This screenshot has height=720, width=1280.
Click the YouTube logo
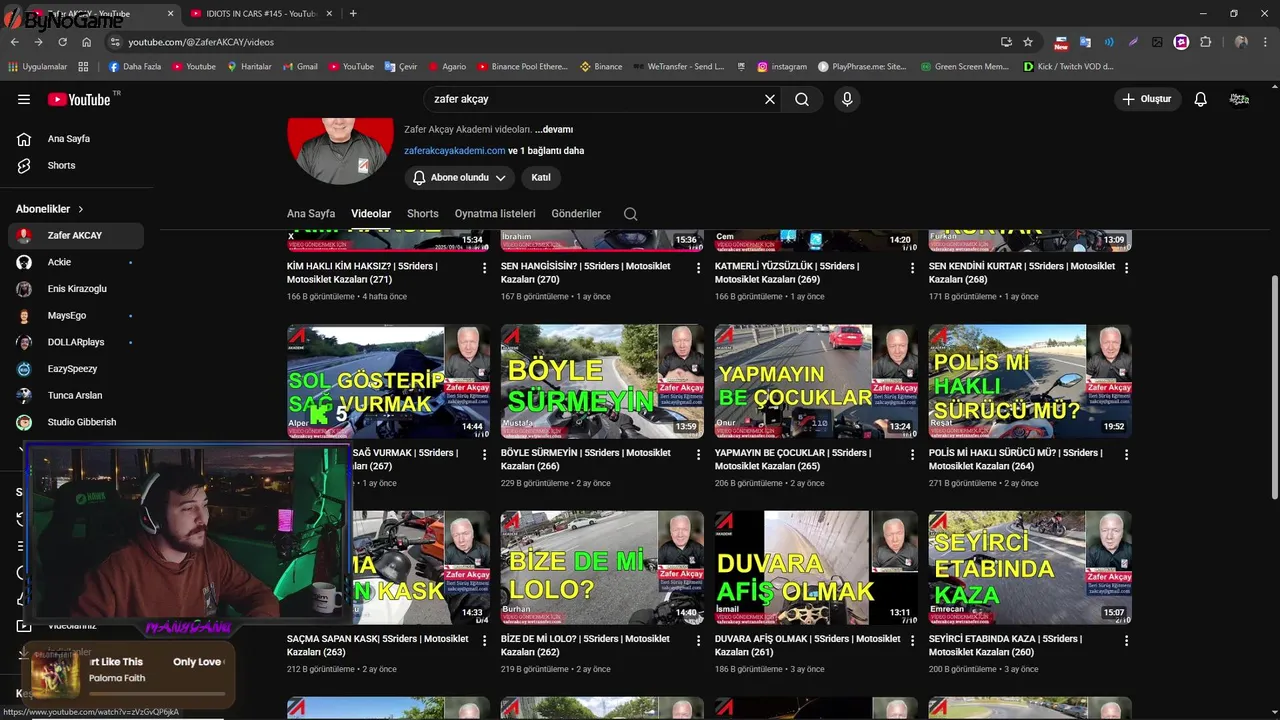click(x=79, y=99)
